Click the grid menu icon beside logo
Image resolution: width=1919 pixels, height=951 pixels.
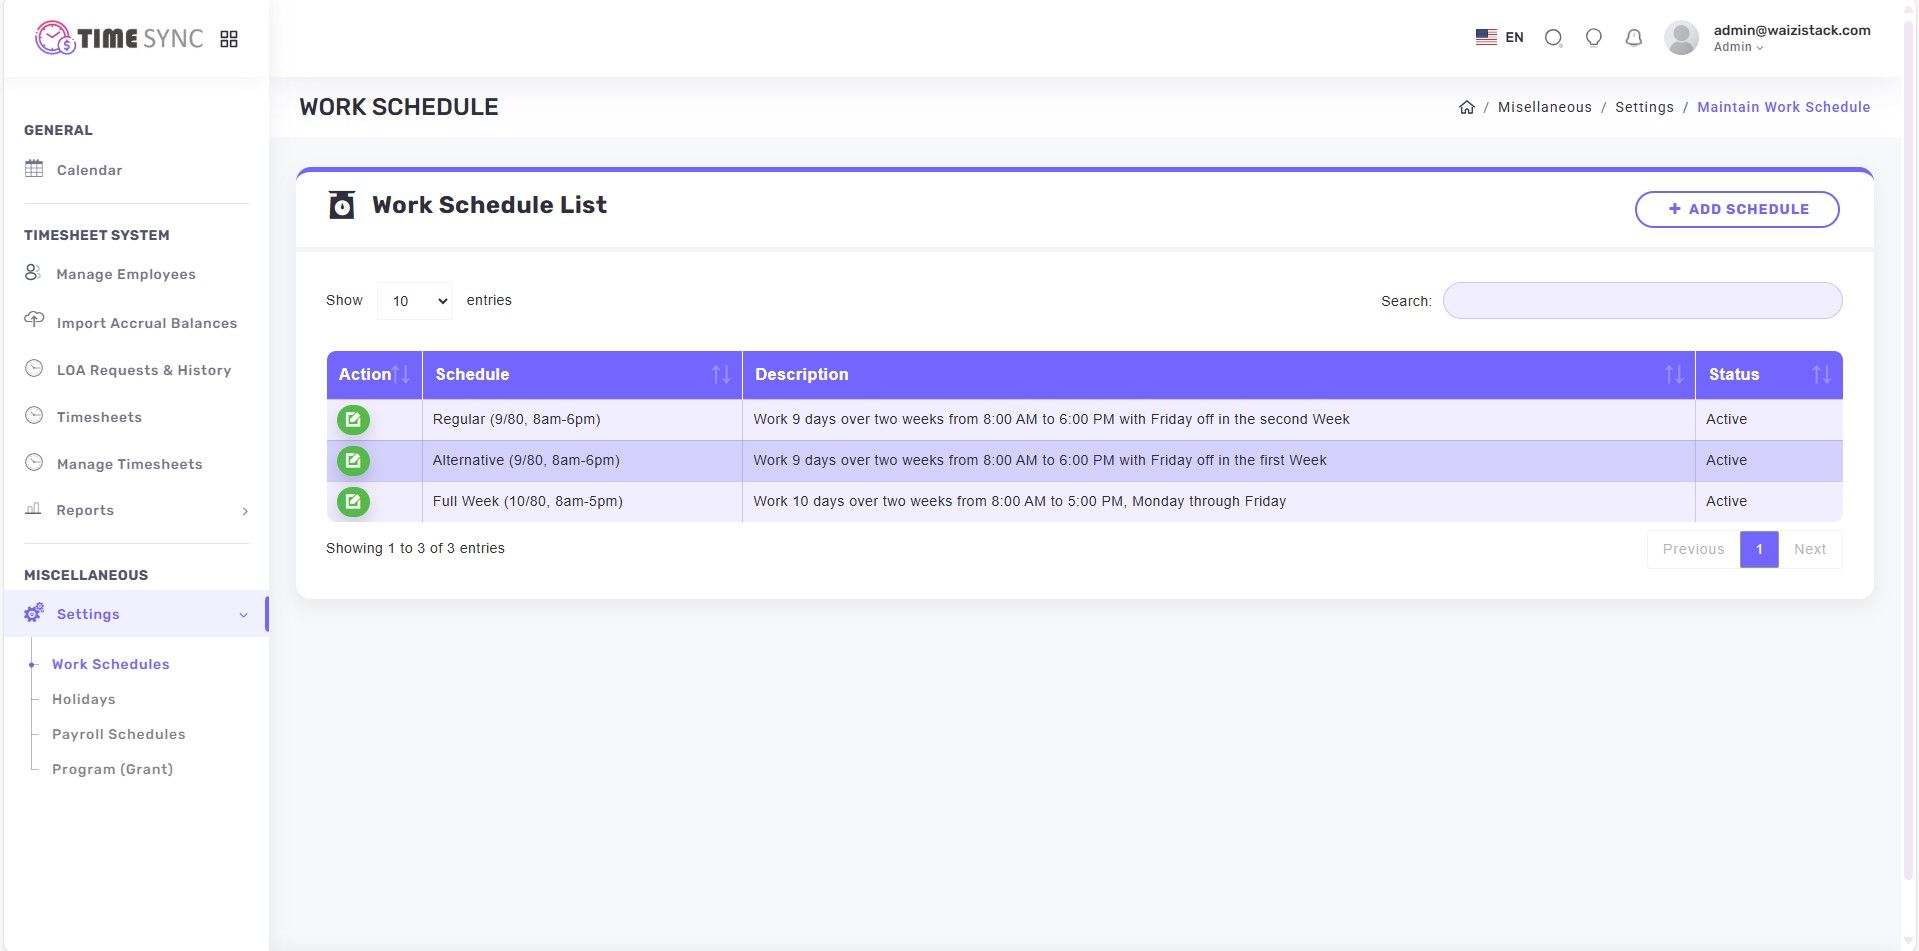(229, 39)
